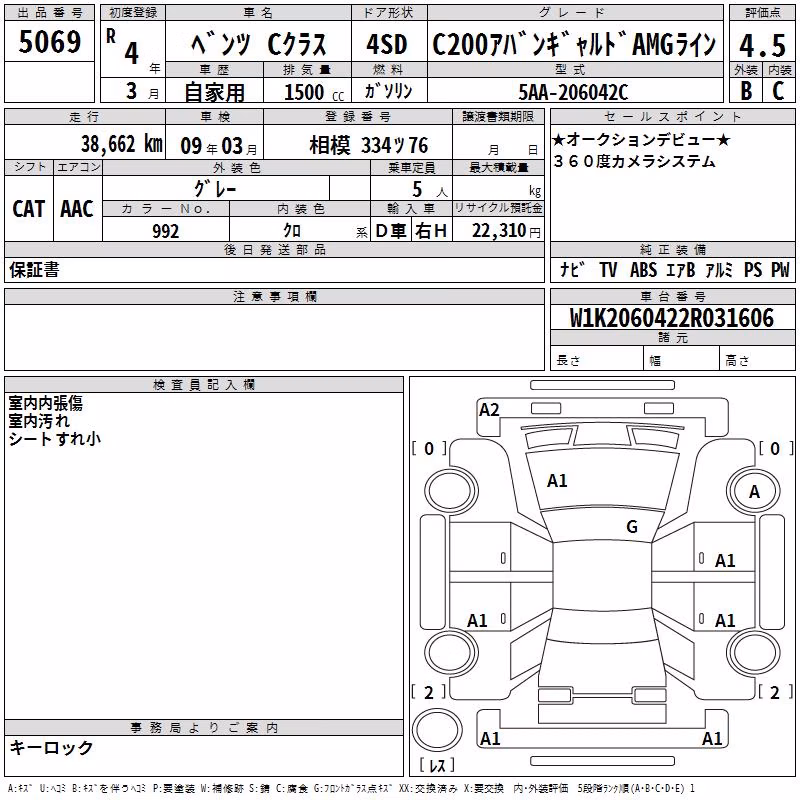The height and width of the screenshot is (800, 800).
Task: Click the アルミ equipment entry
Action: (718, 270)
